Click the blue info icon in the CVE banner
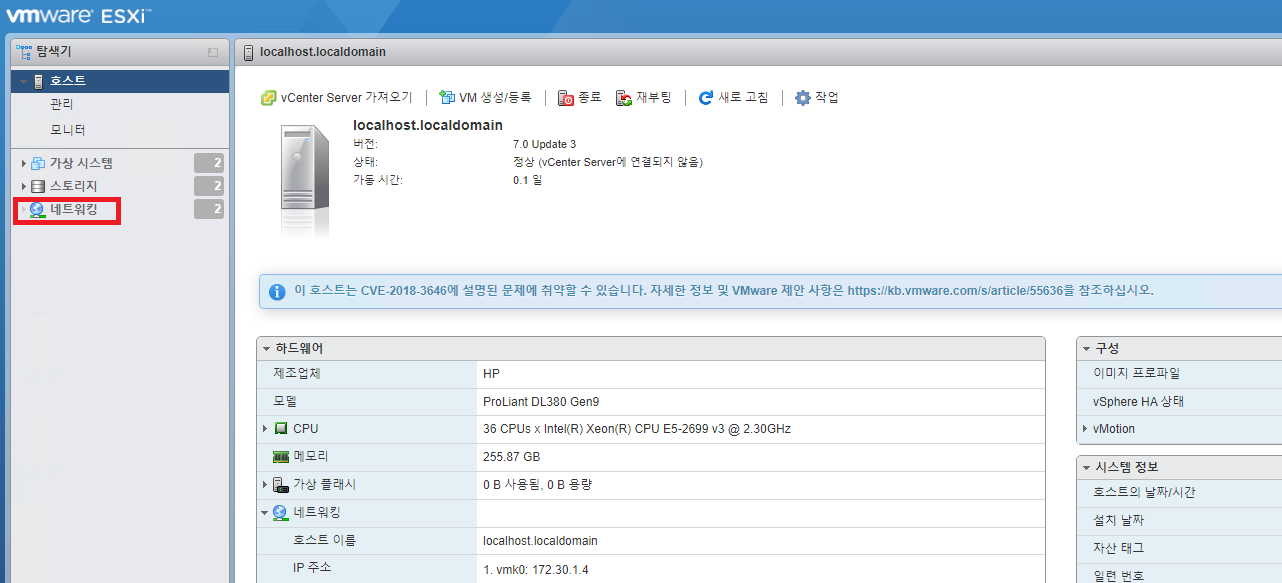The width and height of the screenshot is (1282, 583). (x=277, y=292)
